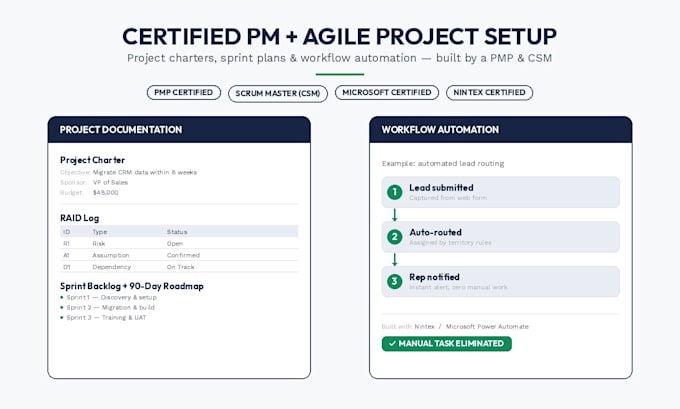
Task: Select the Microsoft Certified badge
Action: 387,93
